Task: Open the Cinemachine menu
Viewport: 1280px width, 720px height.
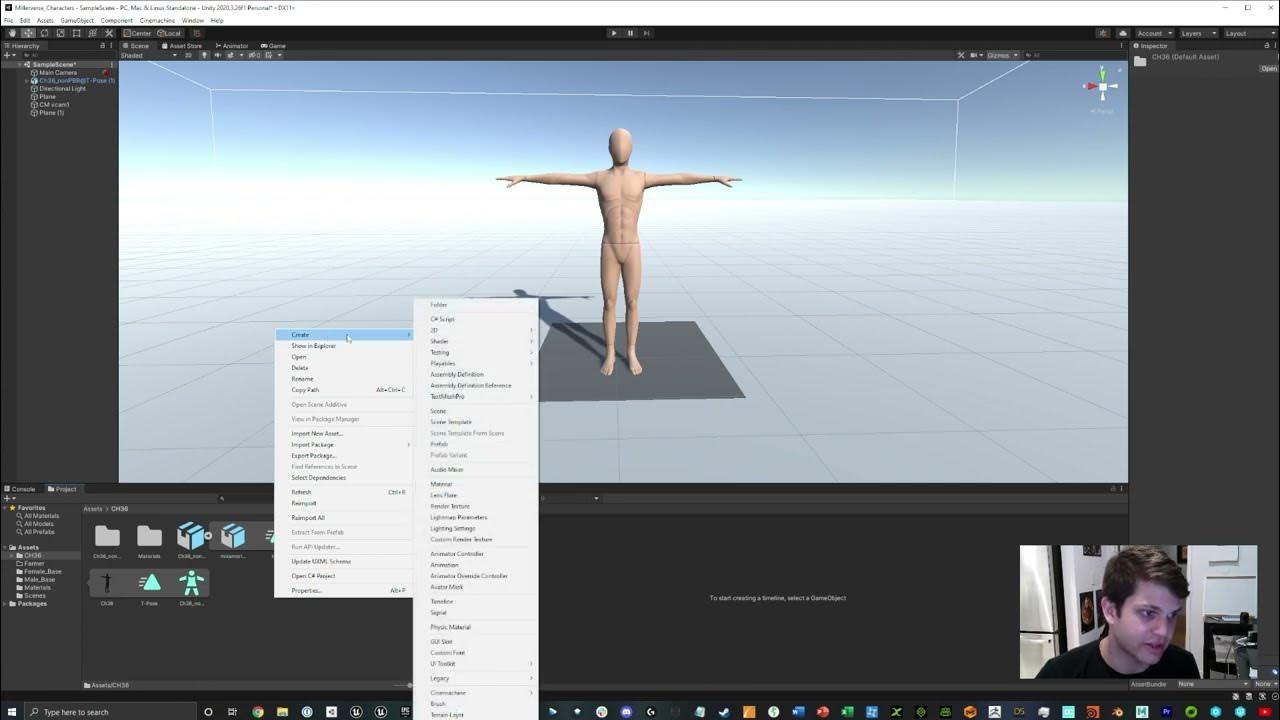Action: tap(157, 20)
